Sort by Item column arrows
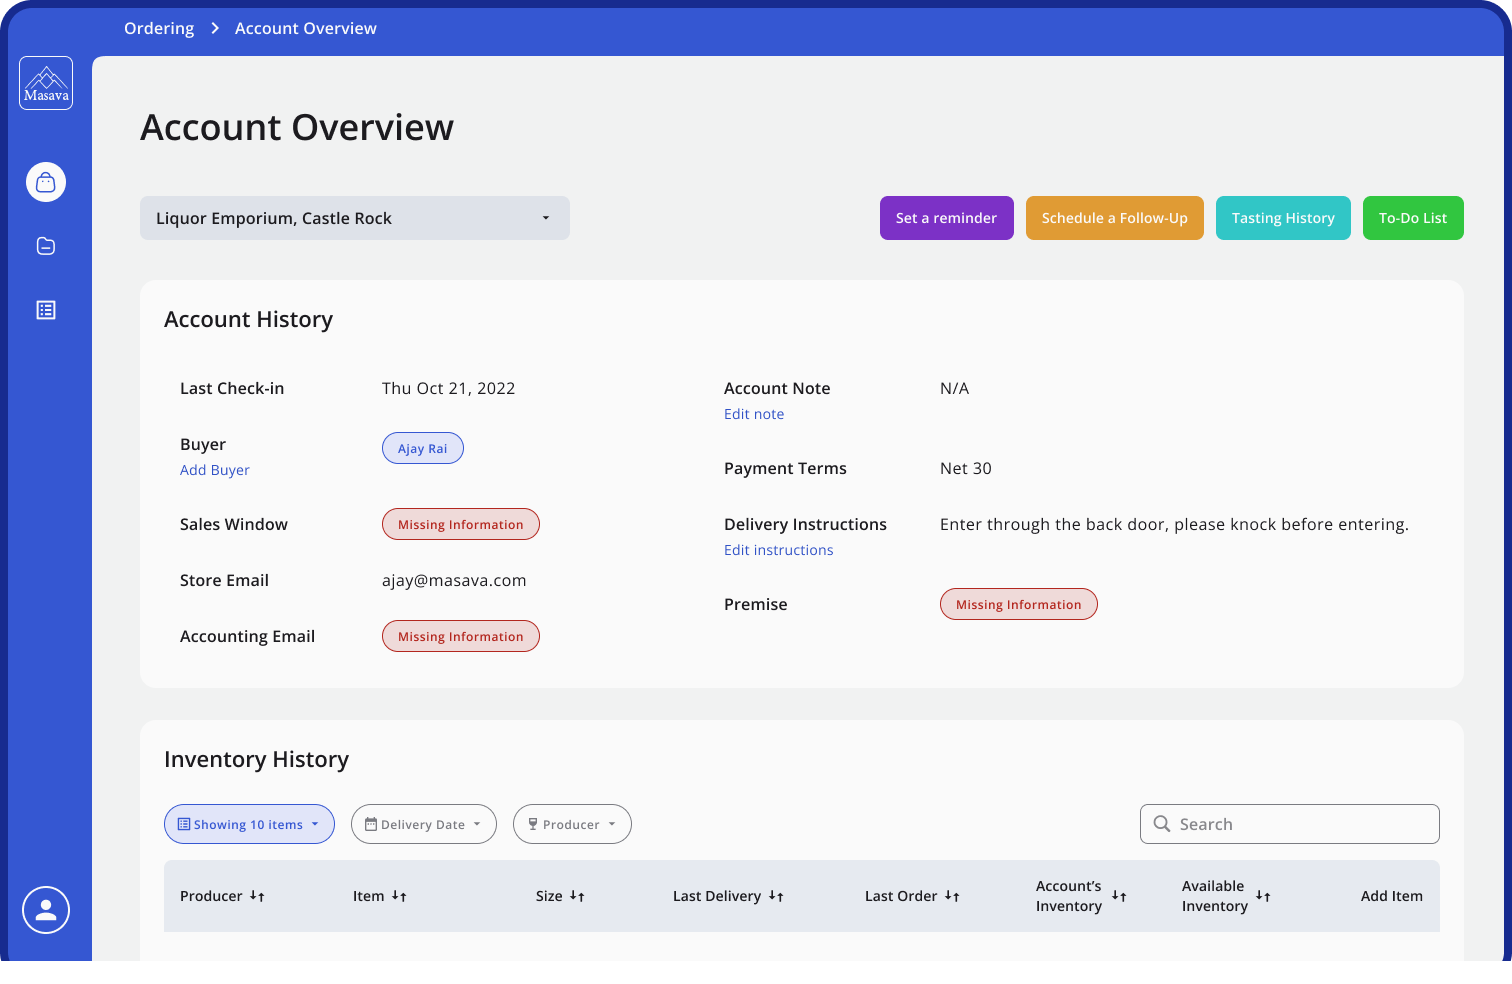 click(x=399, y=896)
